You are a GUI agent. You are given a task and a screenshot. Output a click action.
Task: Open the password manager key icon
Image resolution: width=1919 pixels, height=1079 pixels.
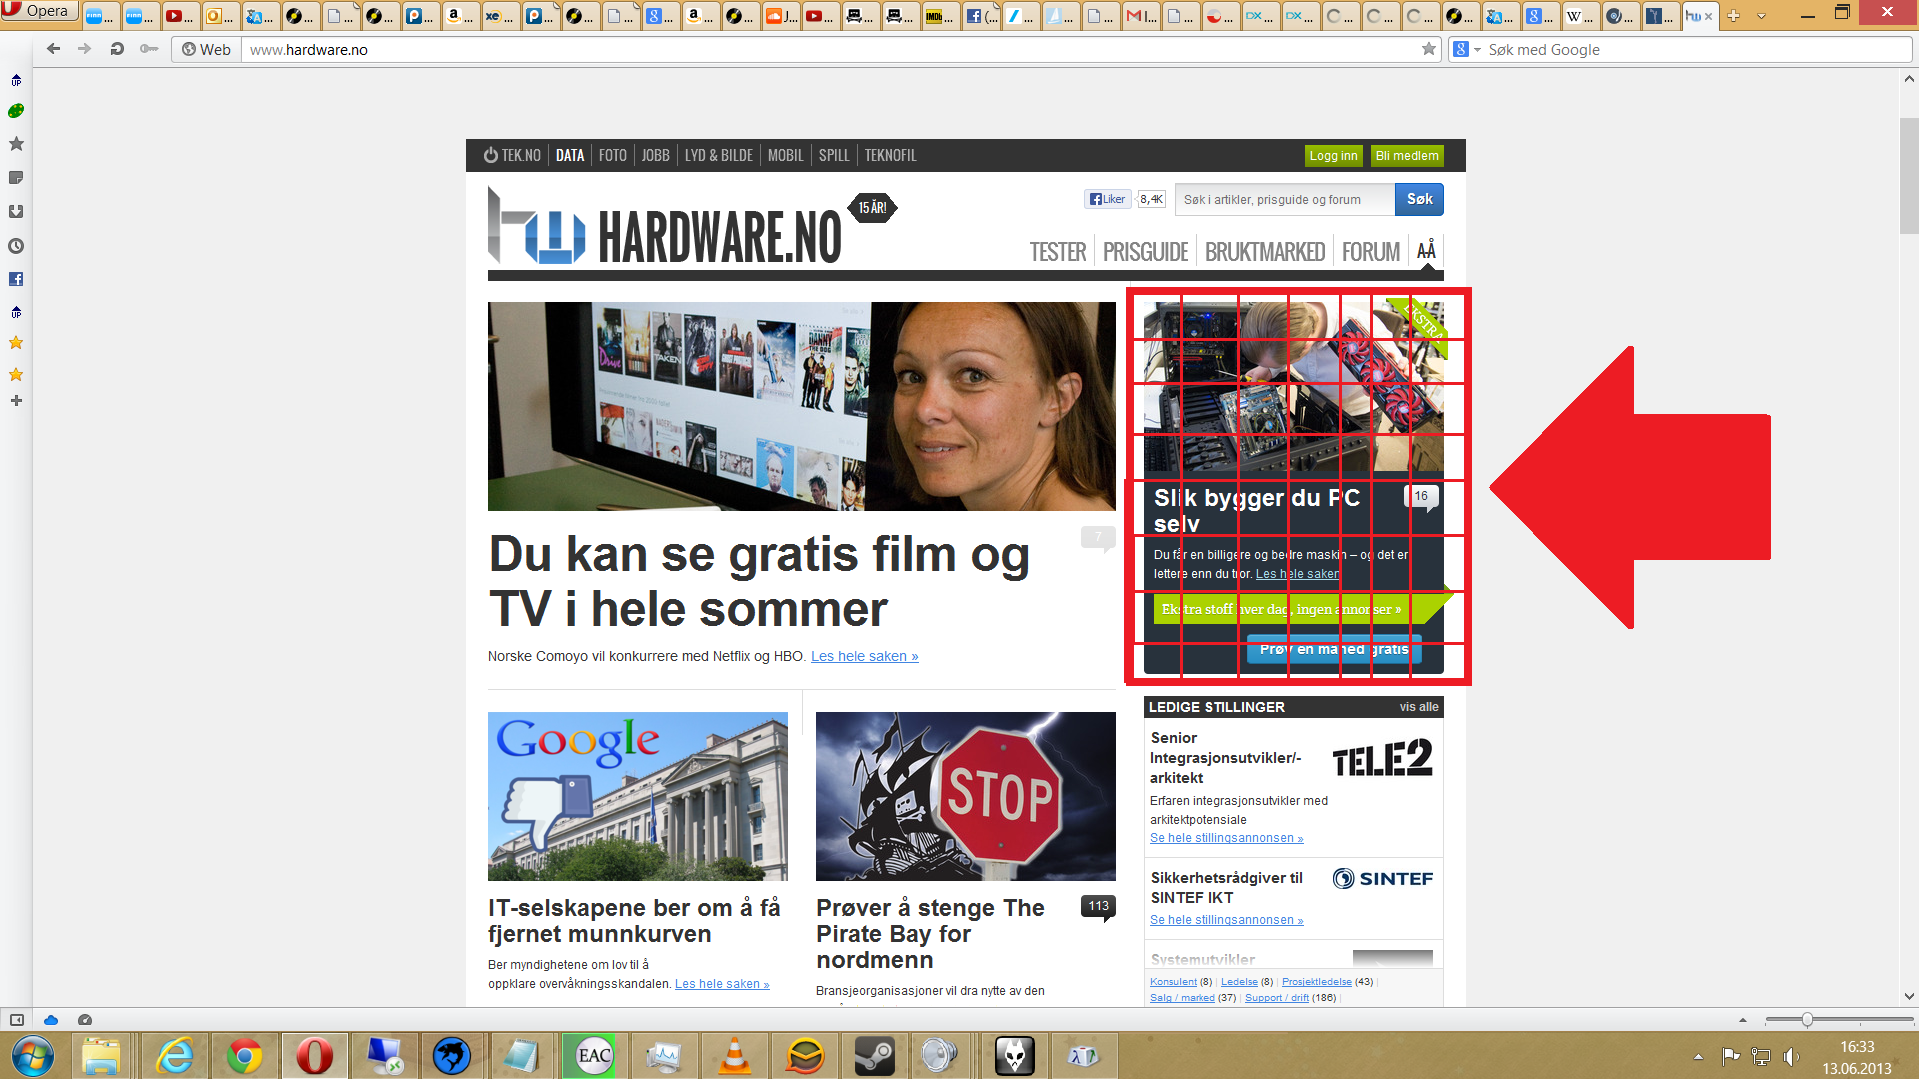point(149,49)
